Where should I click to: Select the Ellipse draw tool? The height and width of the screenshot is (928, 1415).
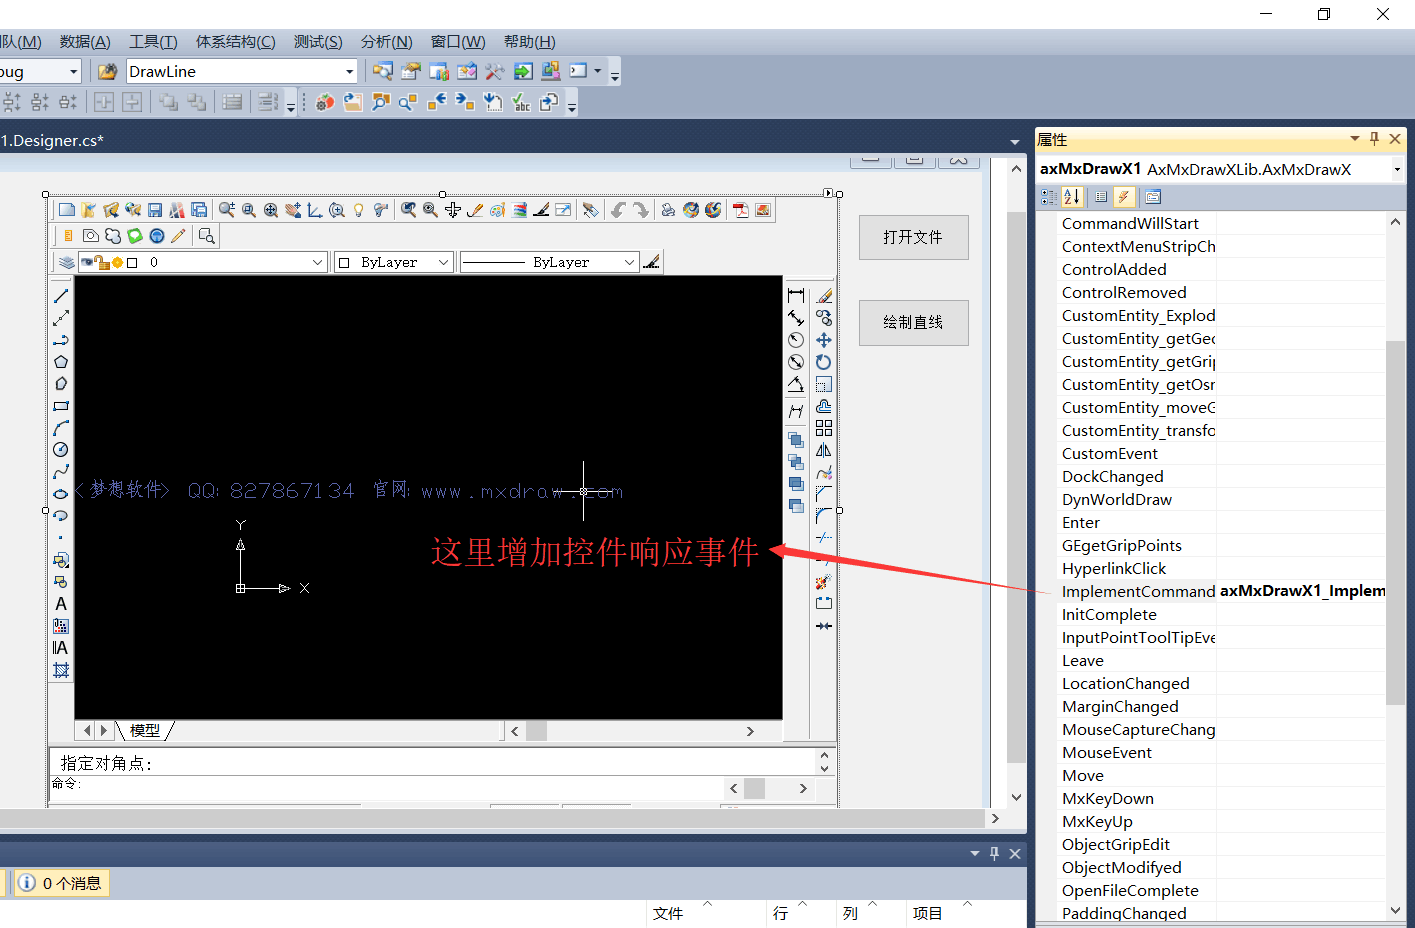61,494
